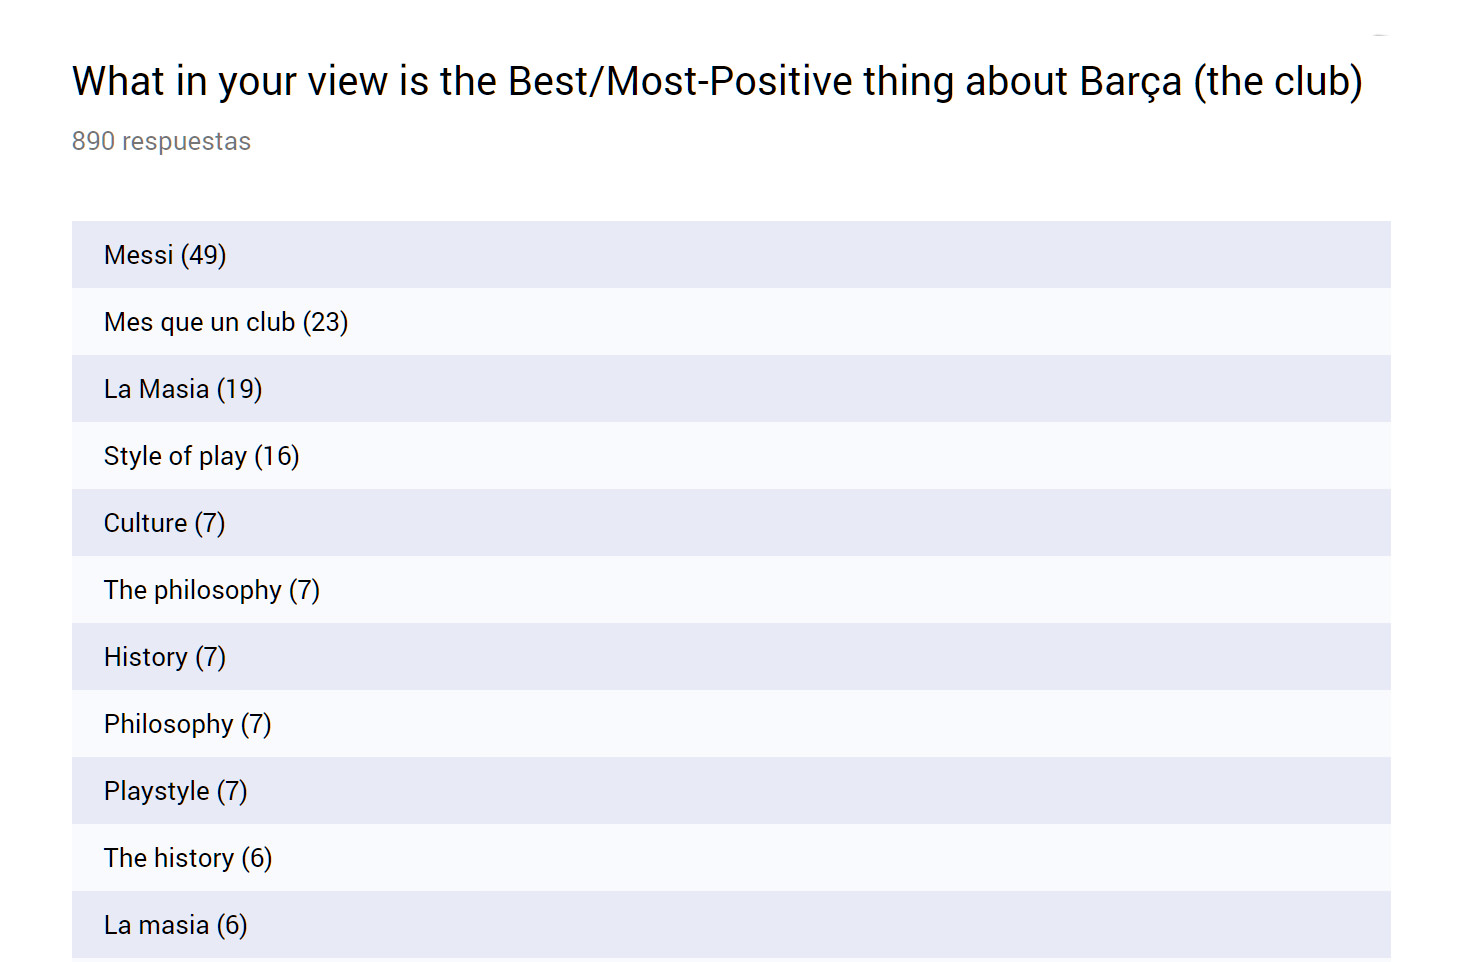The image size is (1460, 962).
Task: Click the word Playstyle in the list
Action: (157, 791)
